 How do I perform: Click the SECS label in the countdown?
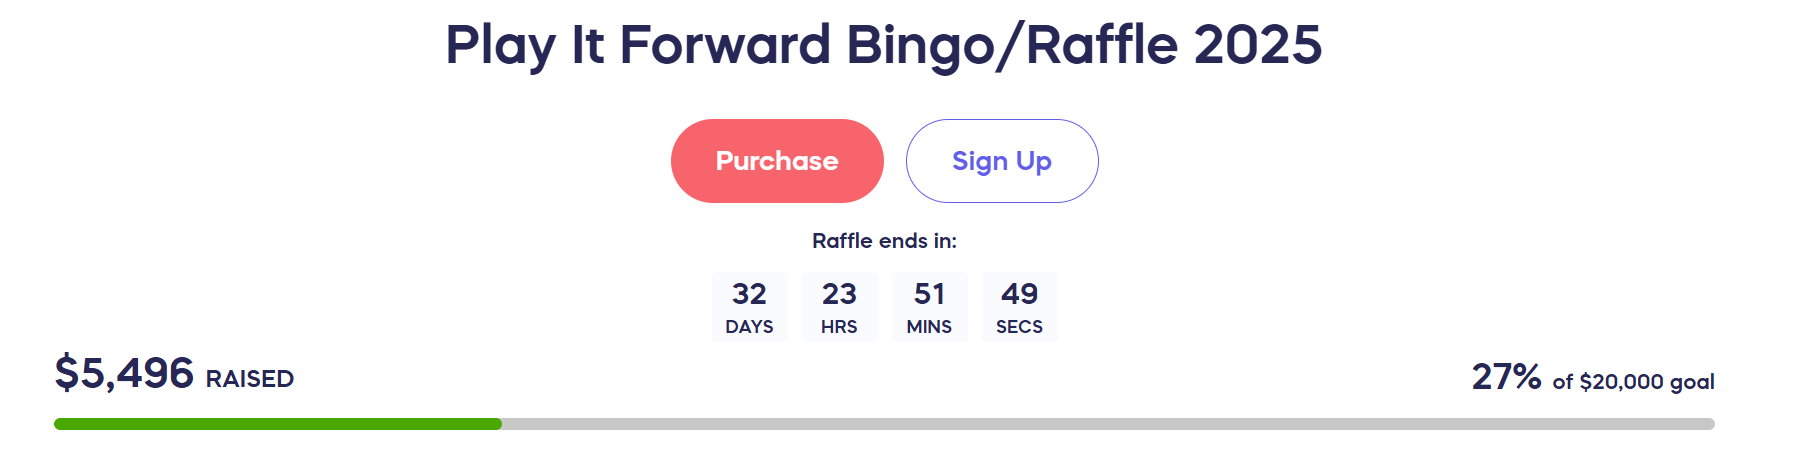(1019, 327)
